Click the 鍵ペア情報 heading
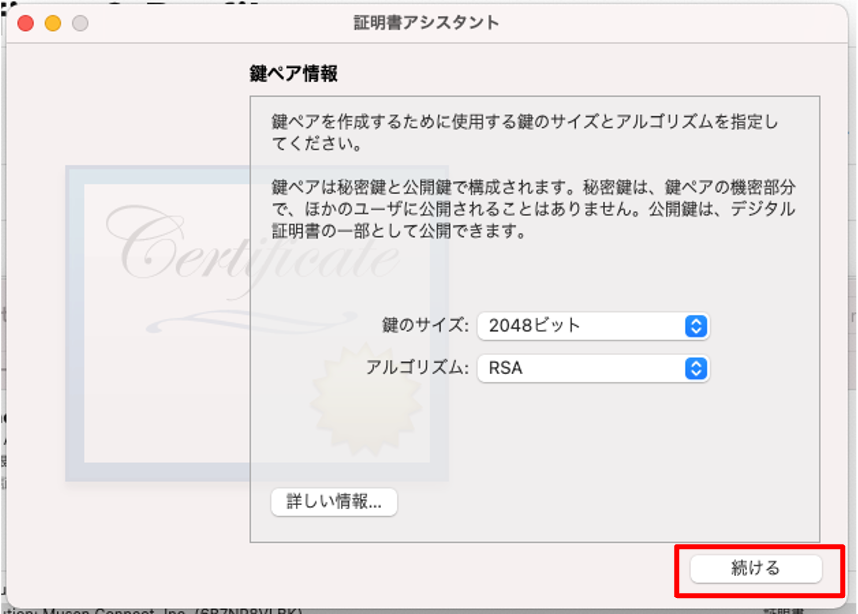This screenshot has width=858, height=614. [x=293, y=73]
